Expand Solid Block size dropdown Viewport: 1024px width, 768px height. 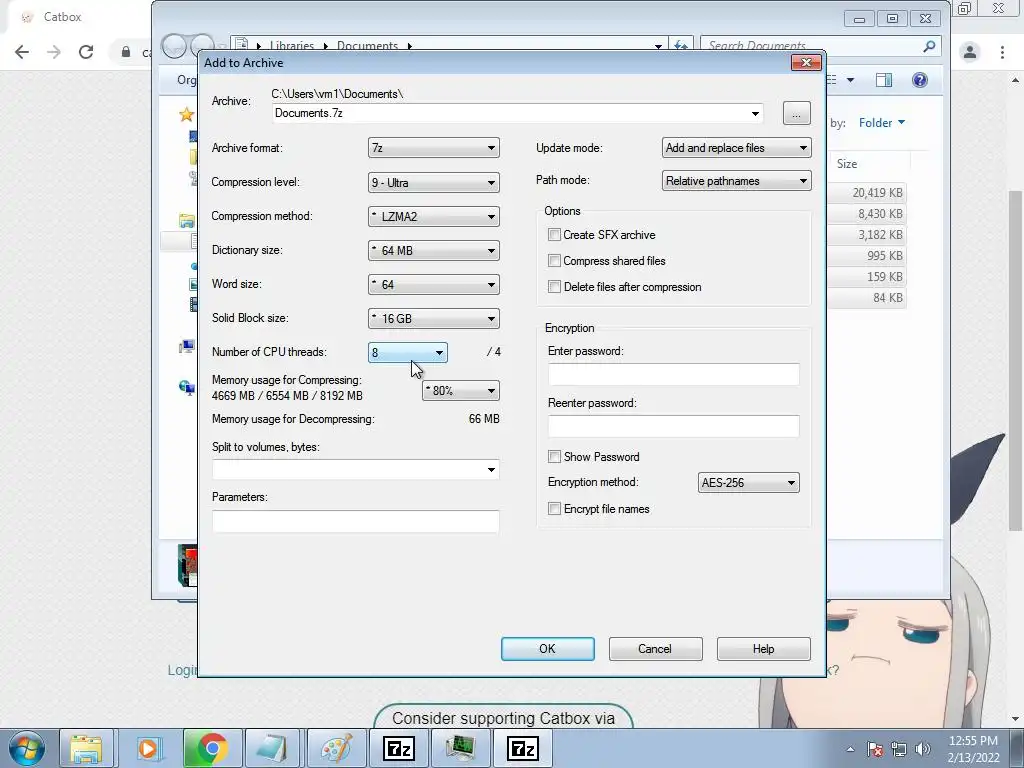(434, 318)
